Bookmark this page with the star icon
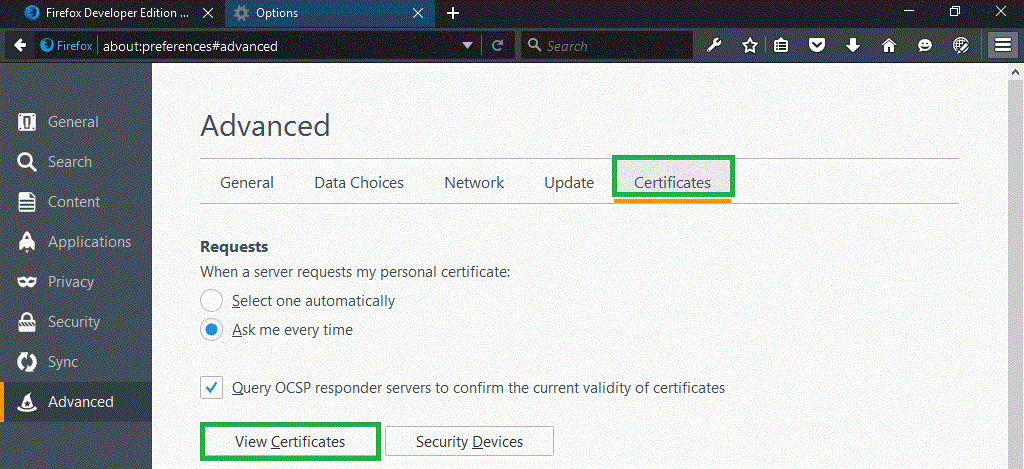This screenshot has width=1024, height=469. pyautogui.click(x=749, y=45)
